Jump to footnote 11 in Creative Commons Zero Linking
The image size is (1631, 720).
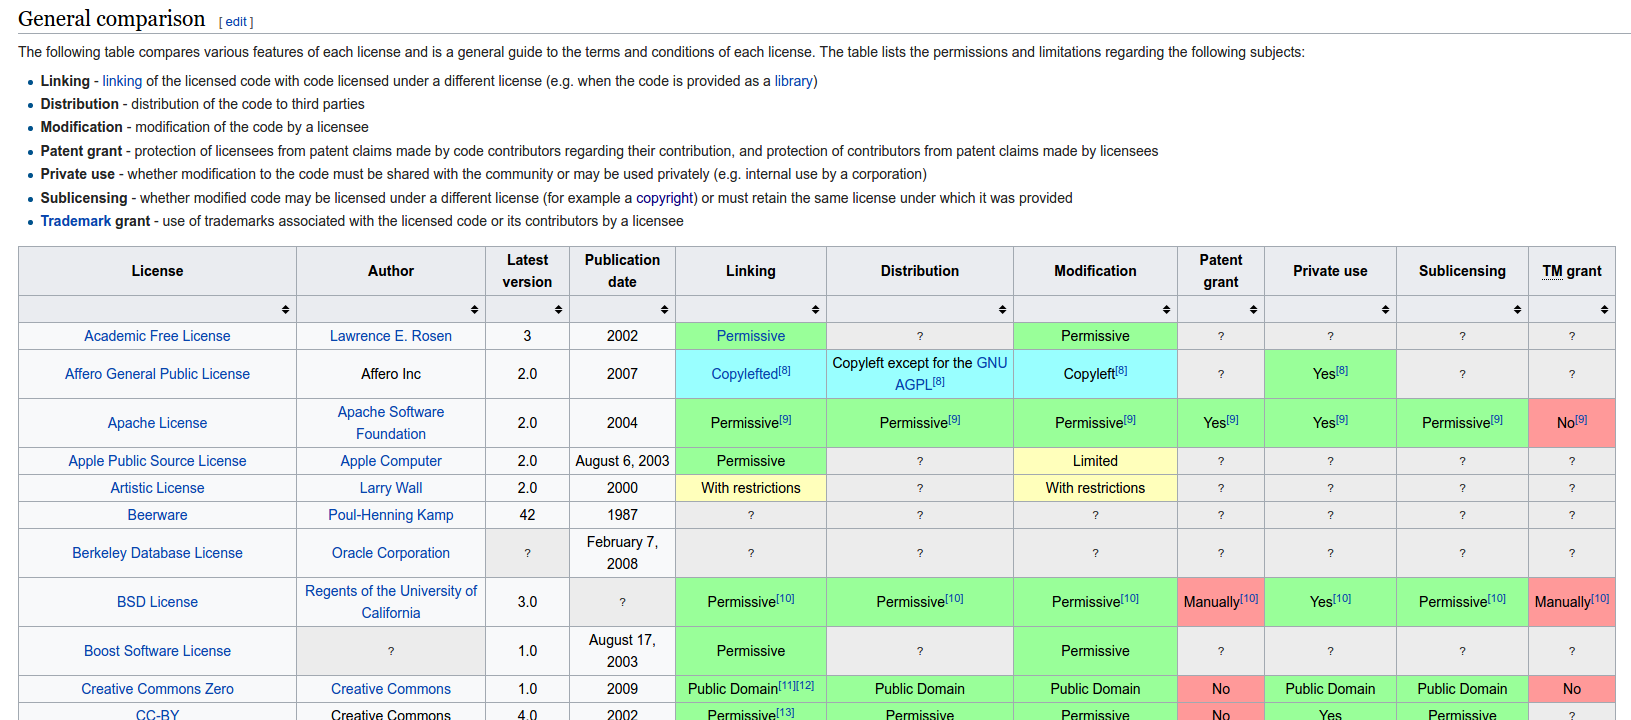click(787, 685)
